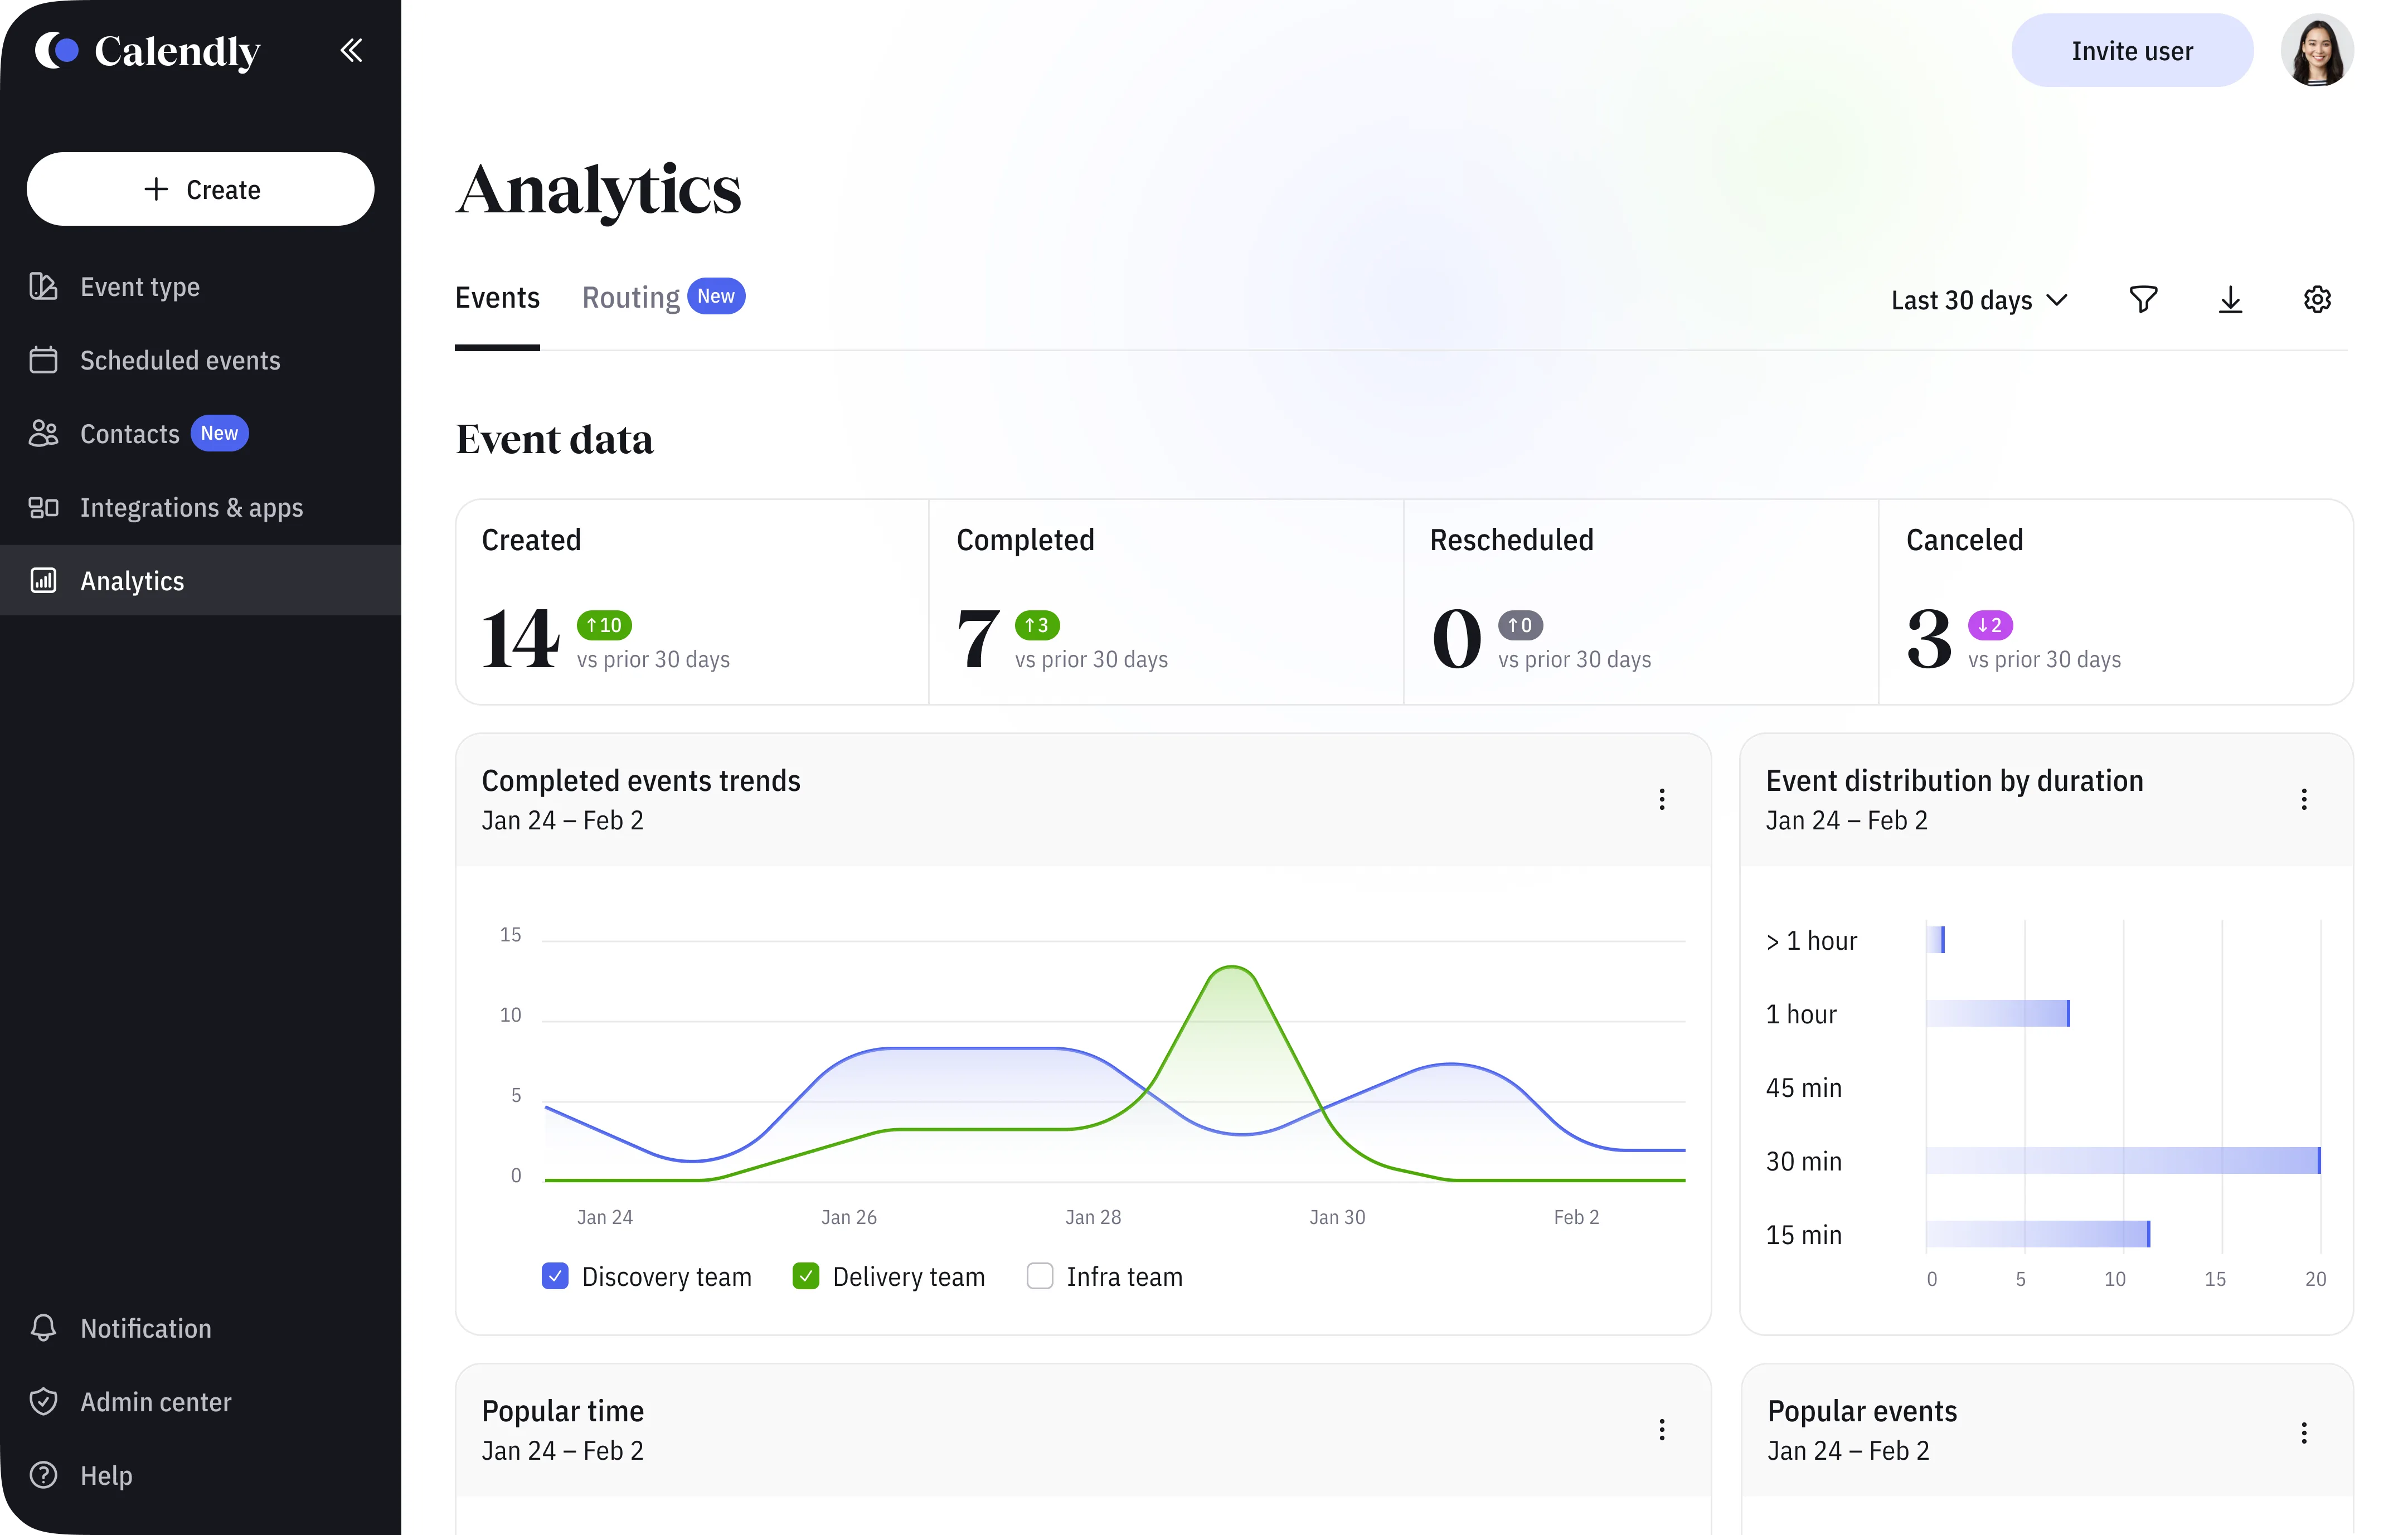Collapse the sidebar with double-chevron icon

[x=351, y=50]
